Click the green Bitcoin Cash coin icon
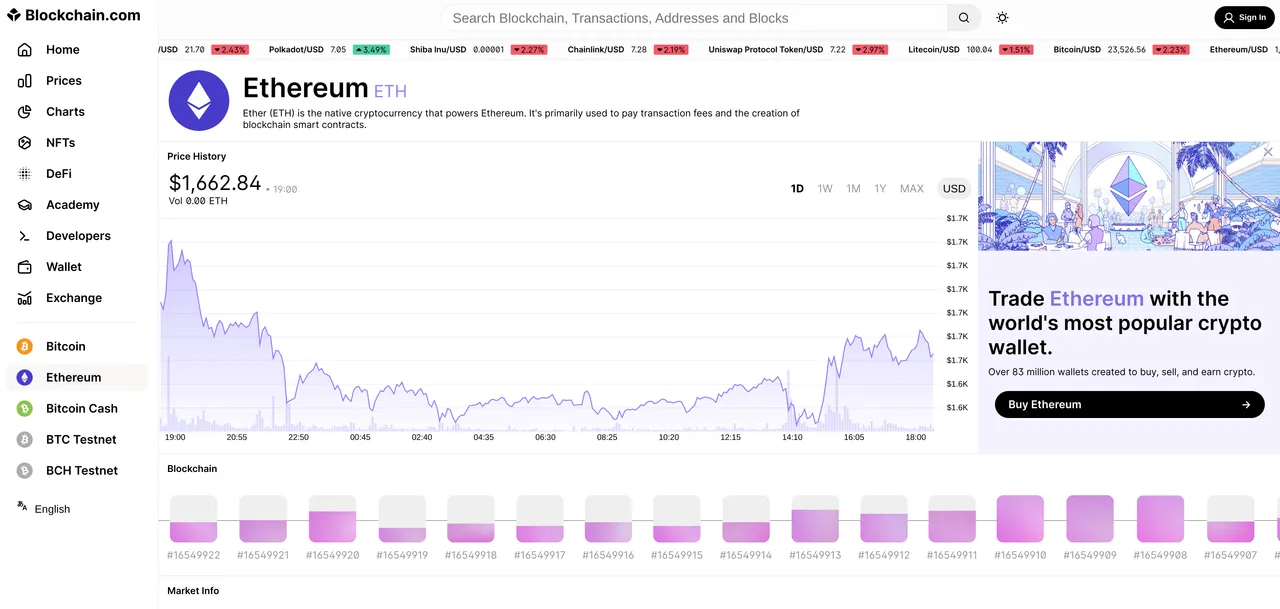Viewport: 1280px width, 609px height. pyautogui.click(x=25, y=408)
